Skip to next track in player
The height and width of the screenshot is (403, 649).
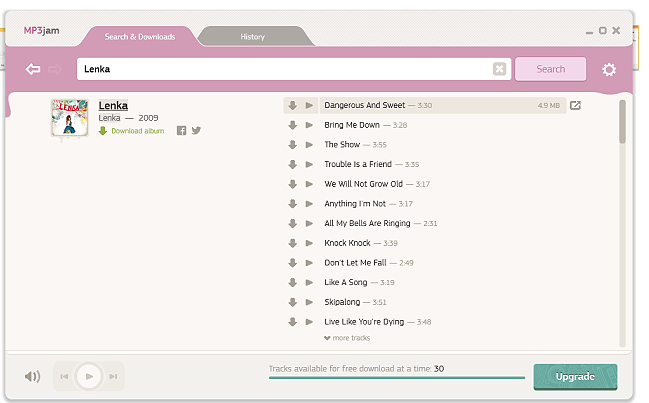pyautogui.click(x=113, y=377)
